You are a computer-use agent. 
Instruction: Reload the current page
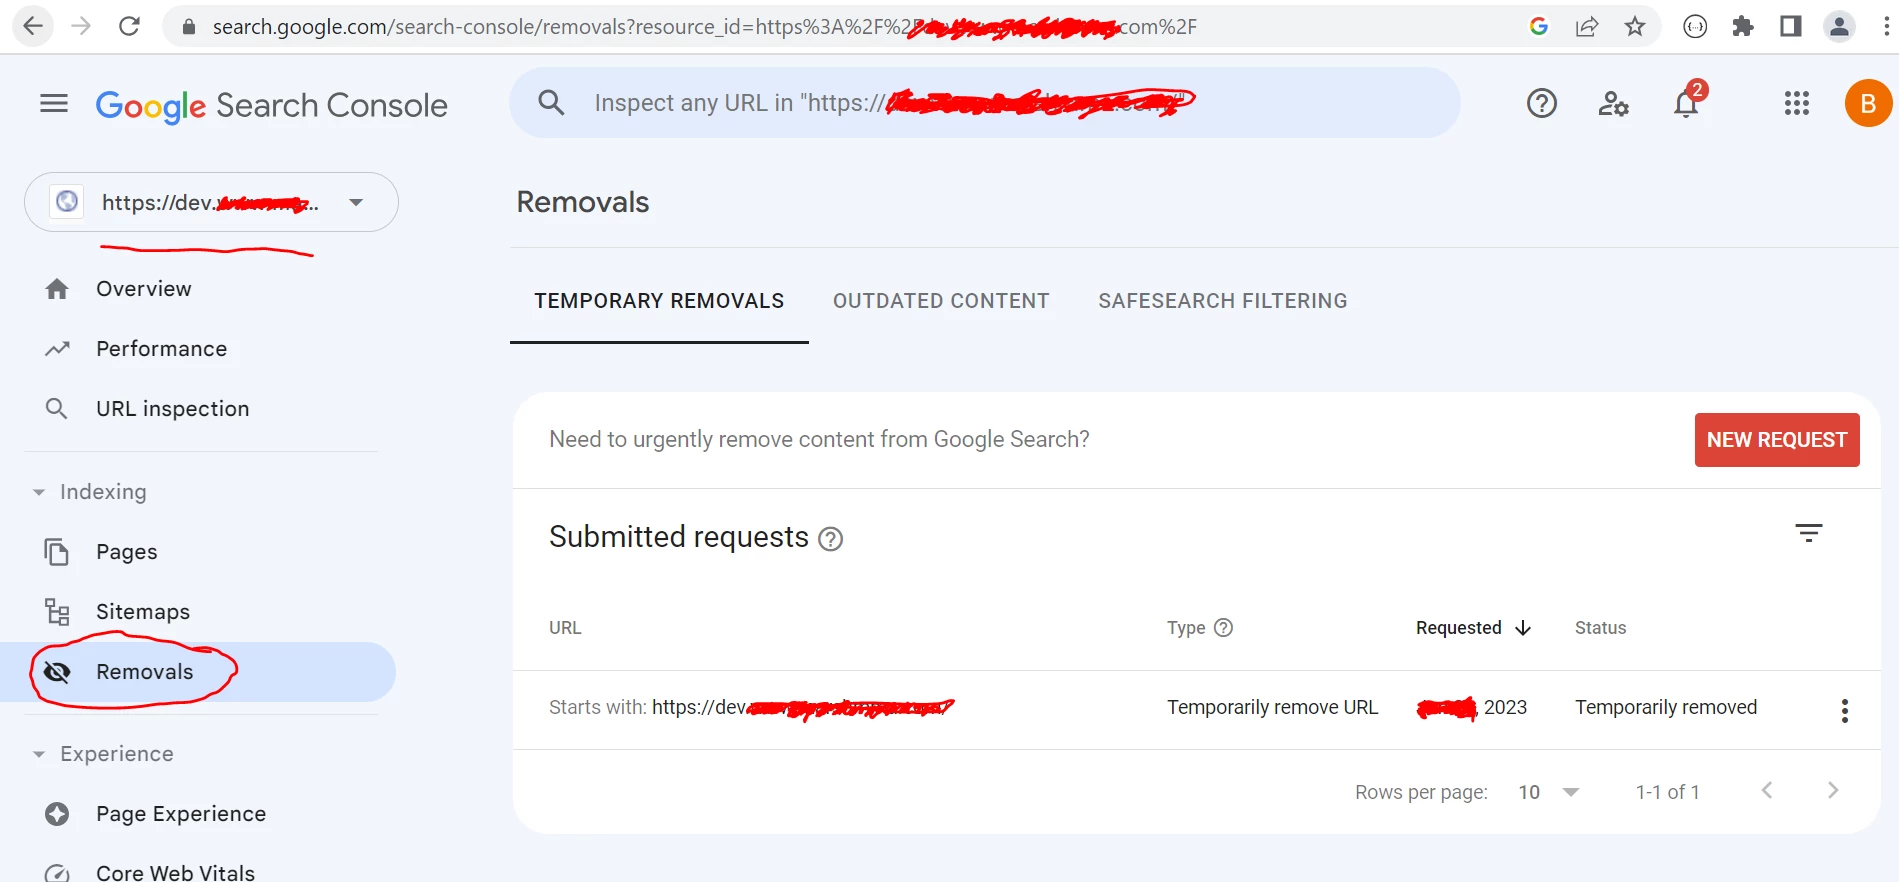tap(129, 26)
